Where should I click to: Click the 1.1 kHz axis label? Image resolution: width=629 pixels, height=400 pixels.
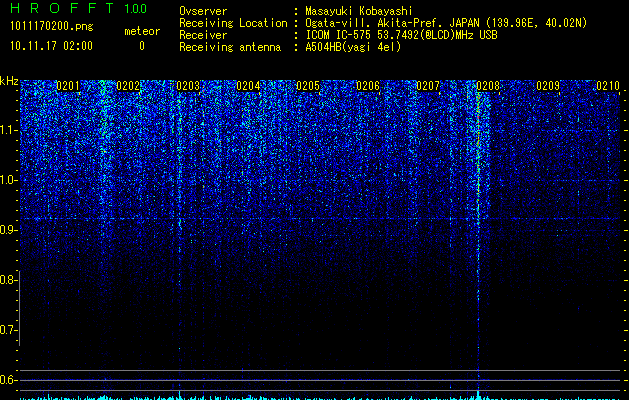point(7,130)
